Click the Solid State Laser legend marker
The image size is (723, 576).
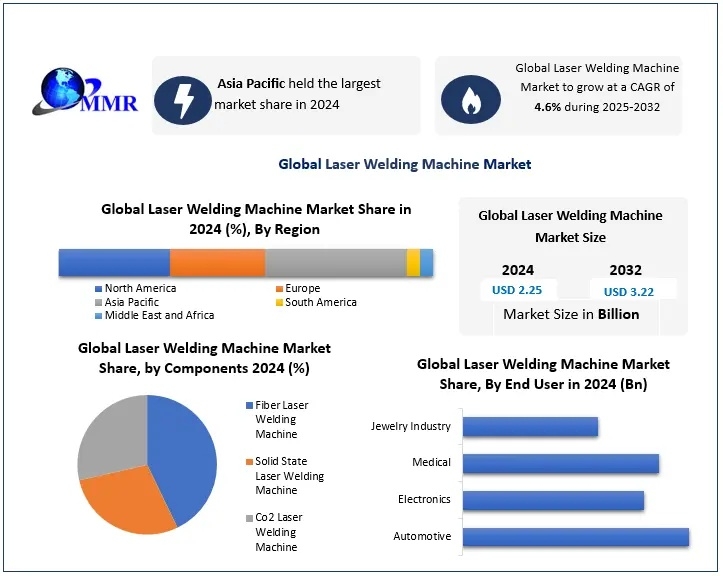[248, 462]
